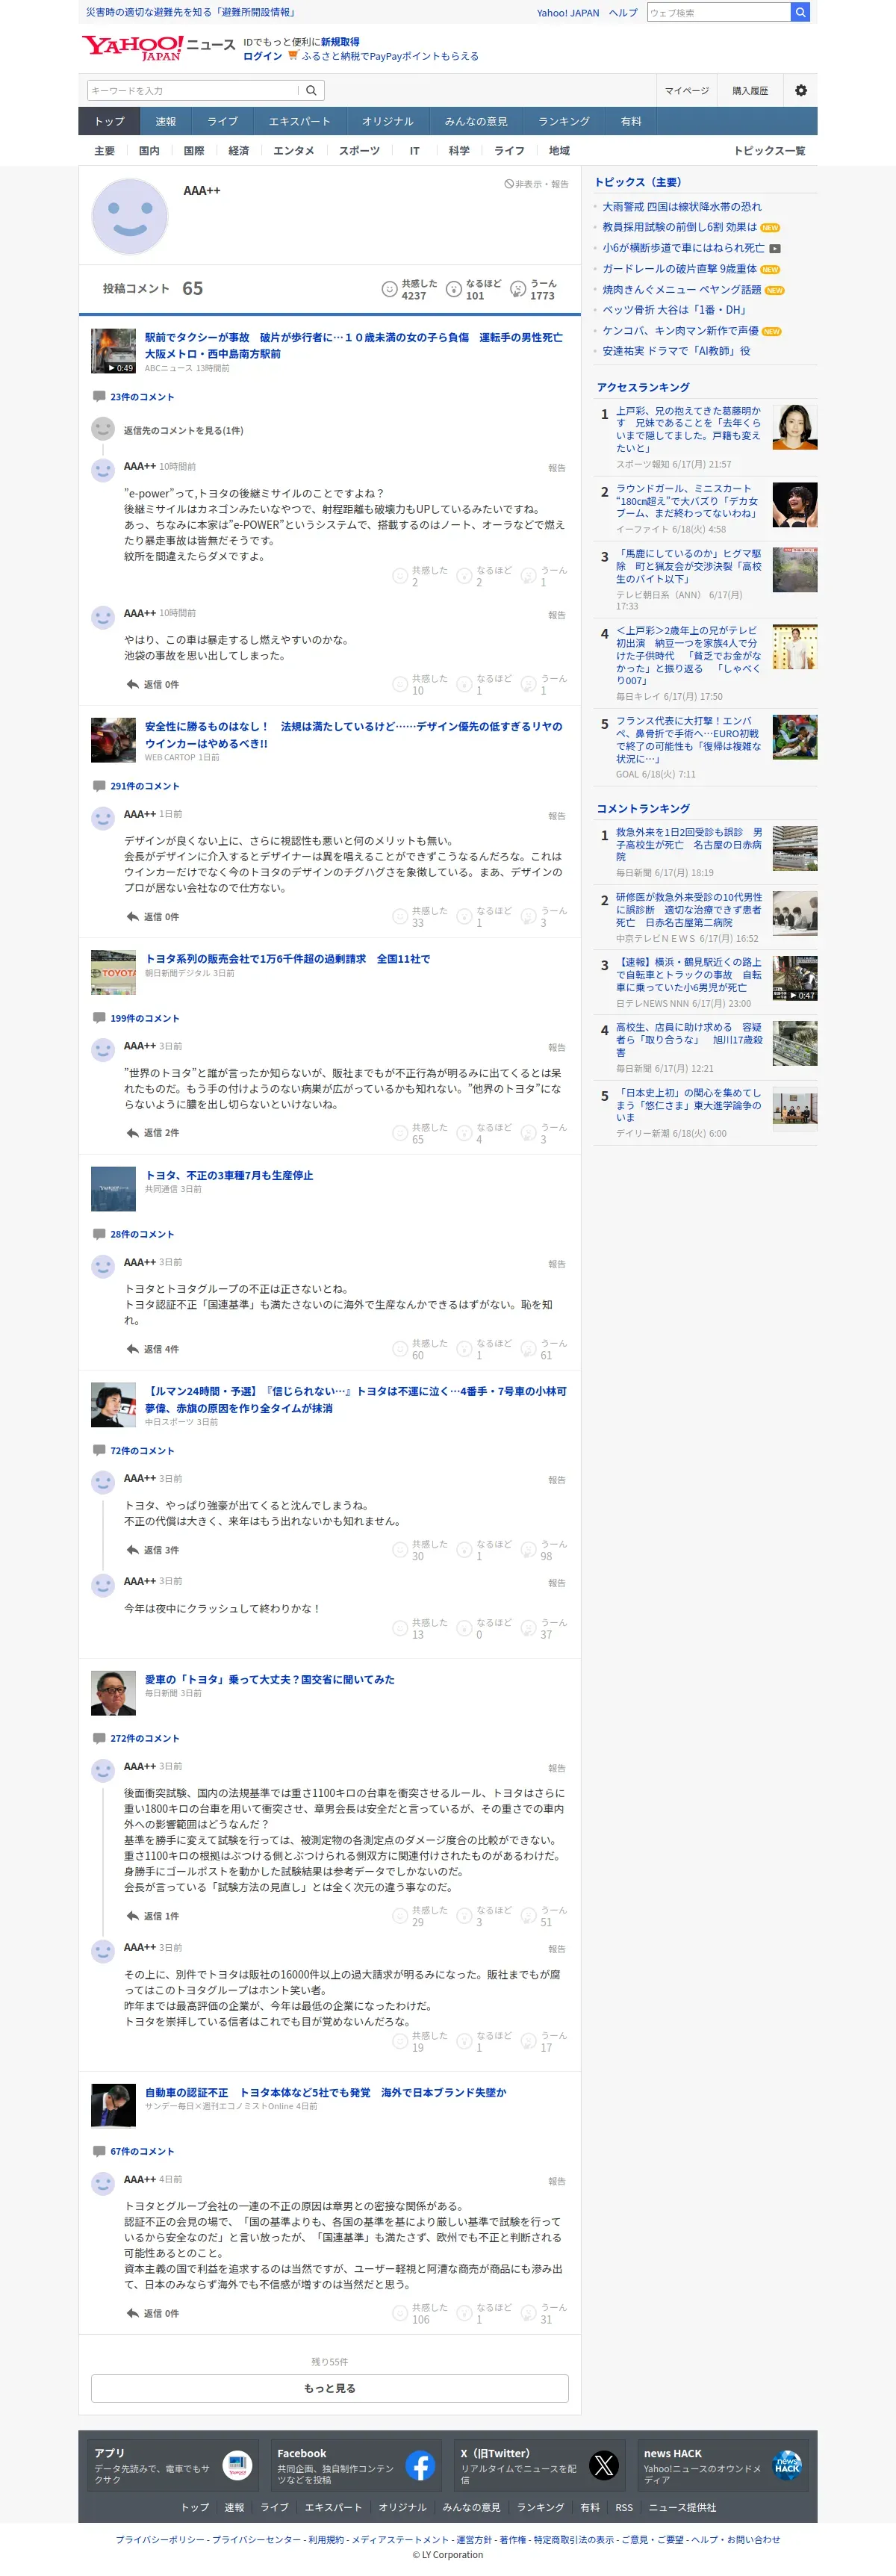Open the エキスパート tab
The width and height of the screenshot is (896, 2576).
pyautogui.click(x=299, y=121)
